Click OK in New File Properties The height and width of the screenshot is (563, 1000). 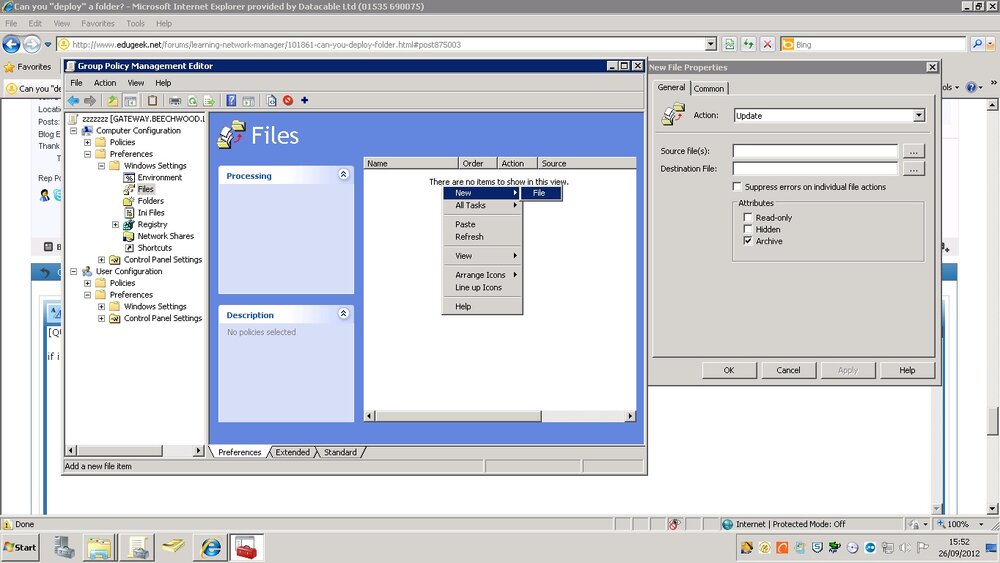pos(729,370)
